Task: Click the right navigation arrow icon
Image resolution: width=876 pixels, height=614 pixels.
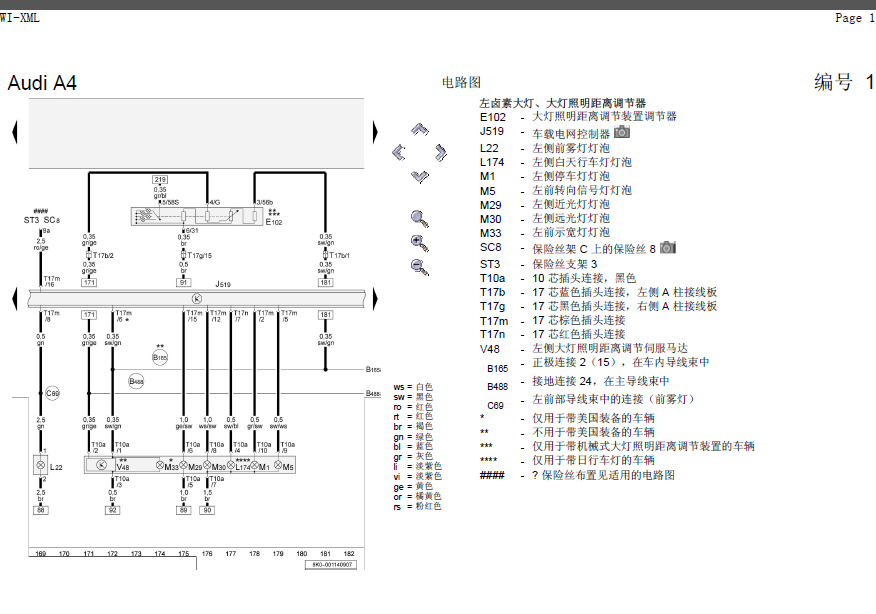Action: tap(441, 153)
